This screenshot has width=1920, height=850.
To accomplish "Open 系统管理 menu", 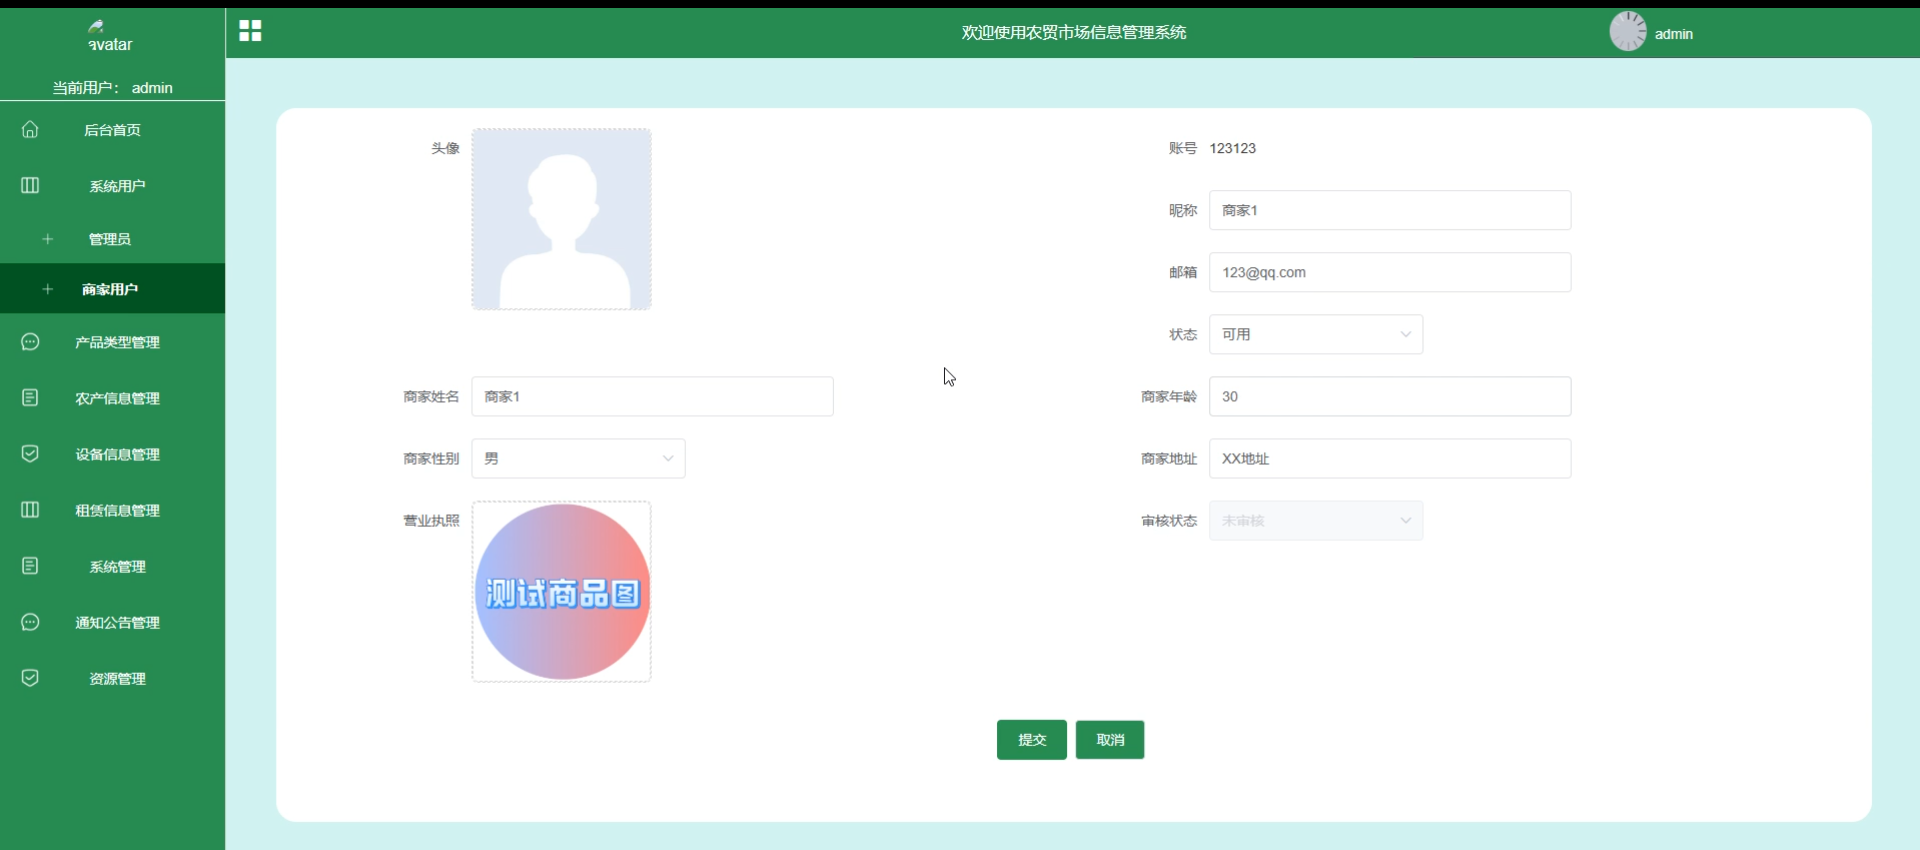I will (112, 566).
